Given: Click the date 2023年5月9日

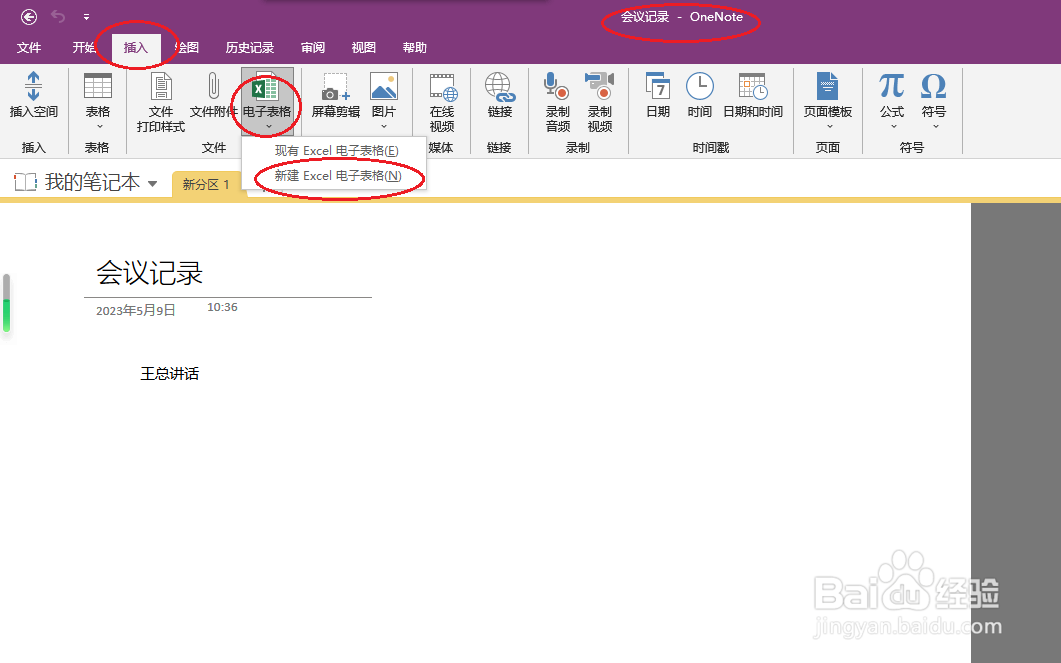Looking at the screenshot, I should [135, 311].
